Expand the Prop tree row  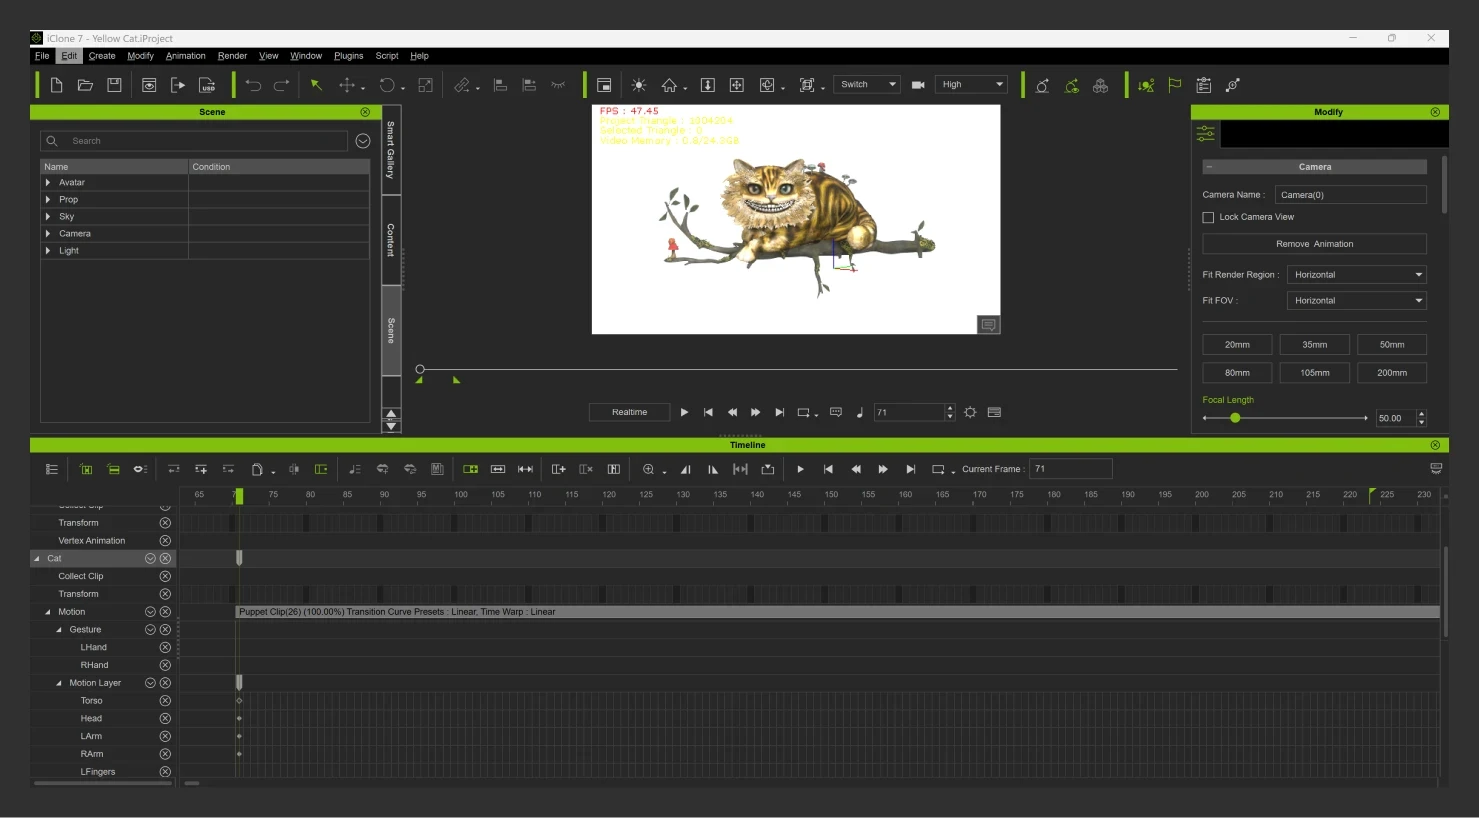(x=48, y=200)
